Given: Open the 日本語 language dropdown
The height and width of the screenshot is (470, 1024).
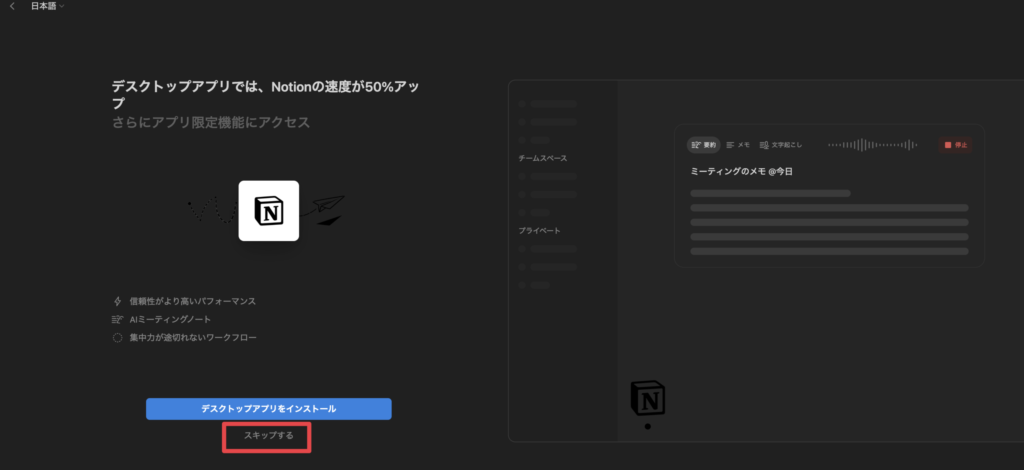Looking at the screenshot, I should (48, 7).
